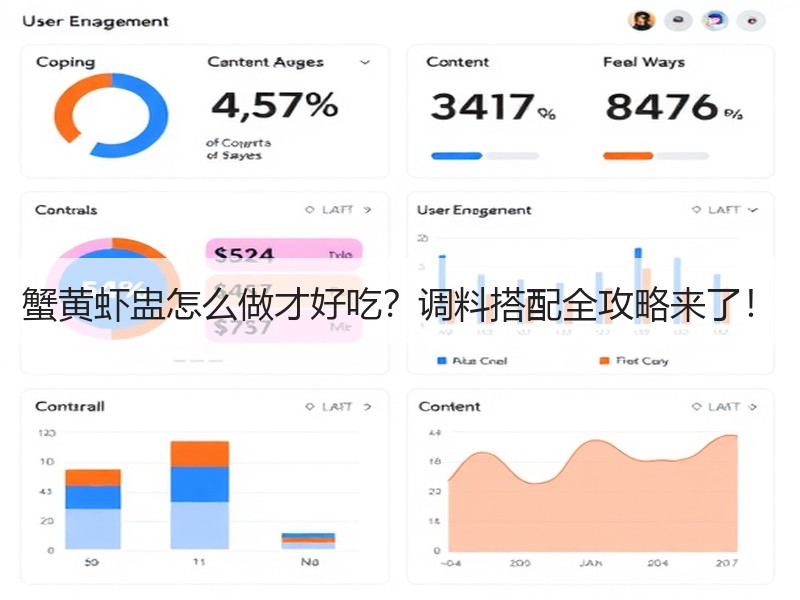Toggle the orange Fiet Cay legend

[x=634, y=361]
